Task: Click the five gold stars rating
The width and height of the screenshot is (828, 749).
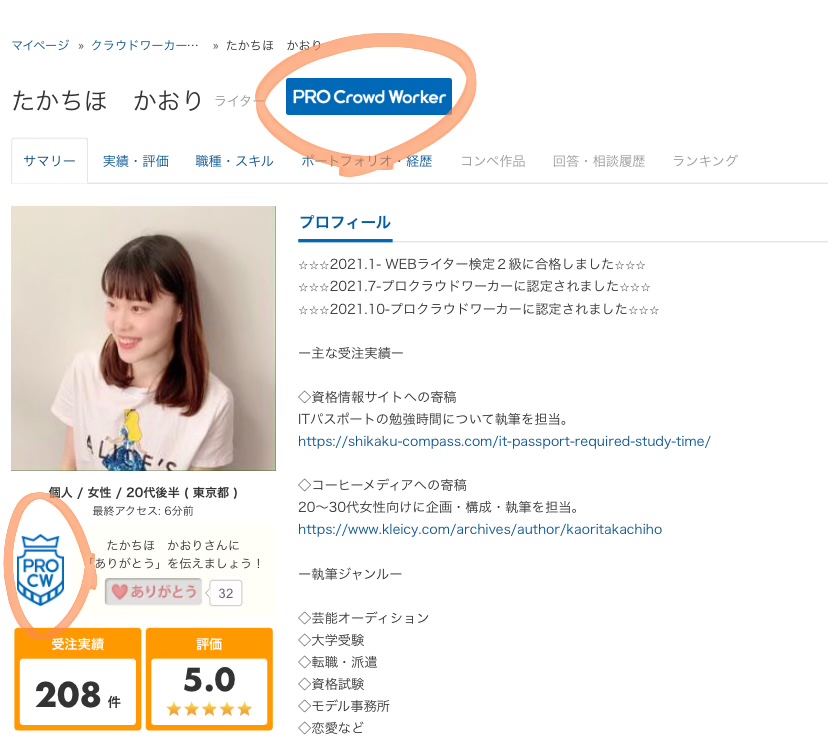Action: pyautogui.click(x=209, y=709)
